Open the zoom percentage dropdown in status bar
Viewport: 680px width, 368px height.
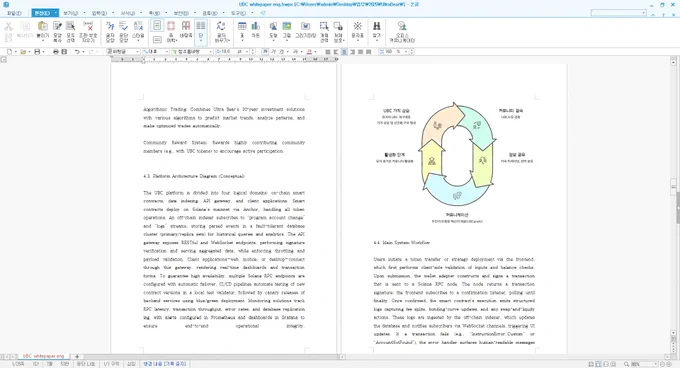655,364
